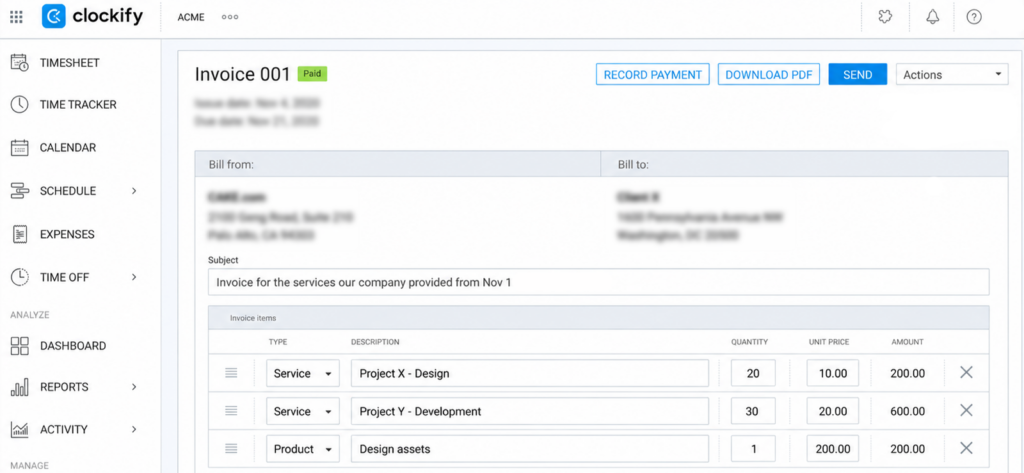Click the AMOUNT column header
1024x473 pixels.
pyautogui.click(x=907, y=342)
